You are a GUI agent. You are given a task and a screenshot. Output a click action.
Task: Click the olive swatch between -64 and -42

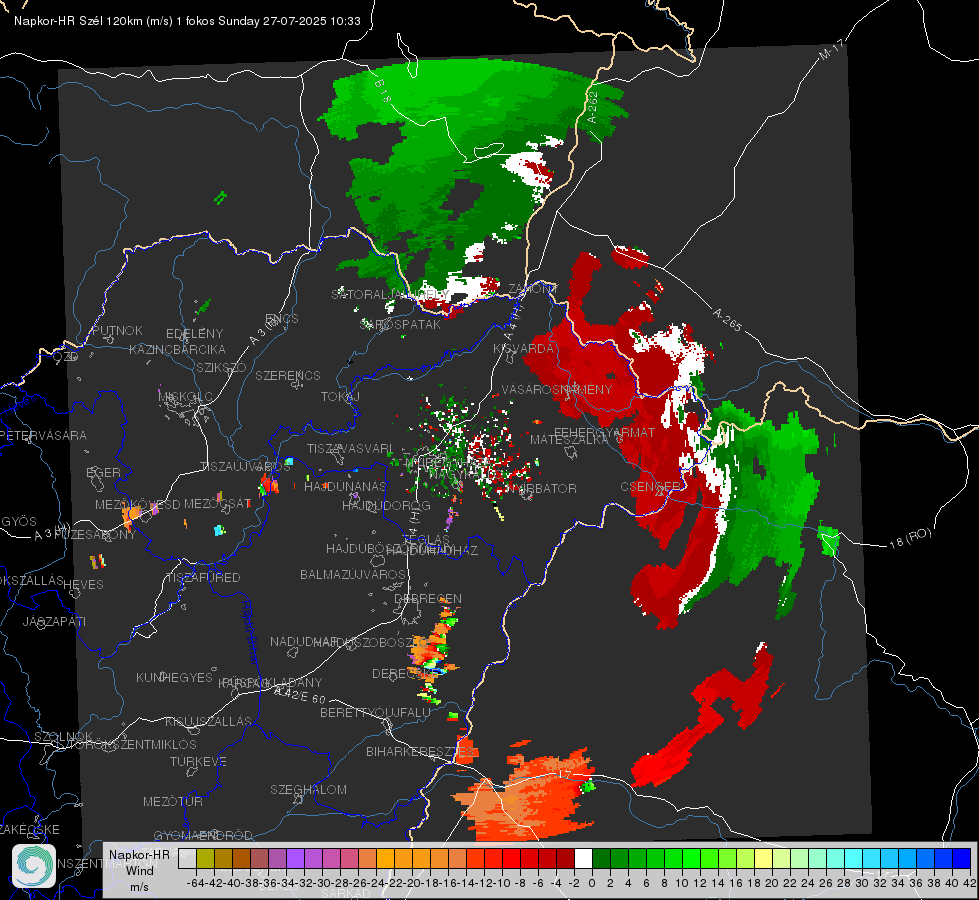205,859
